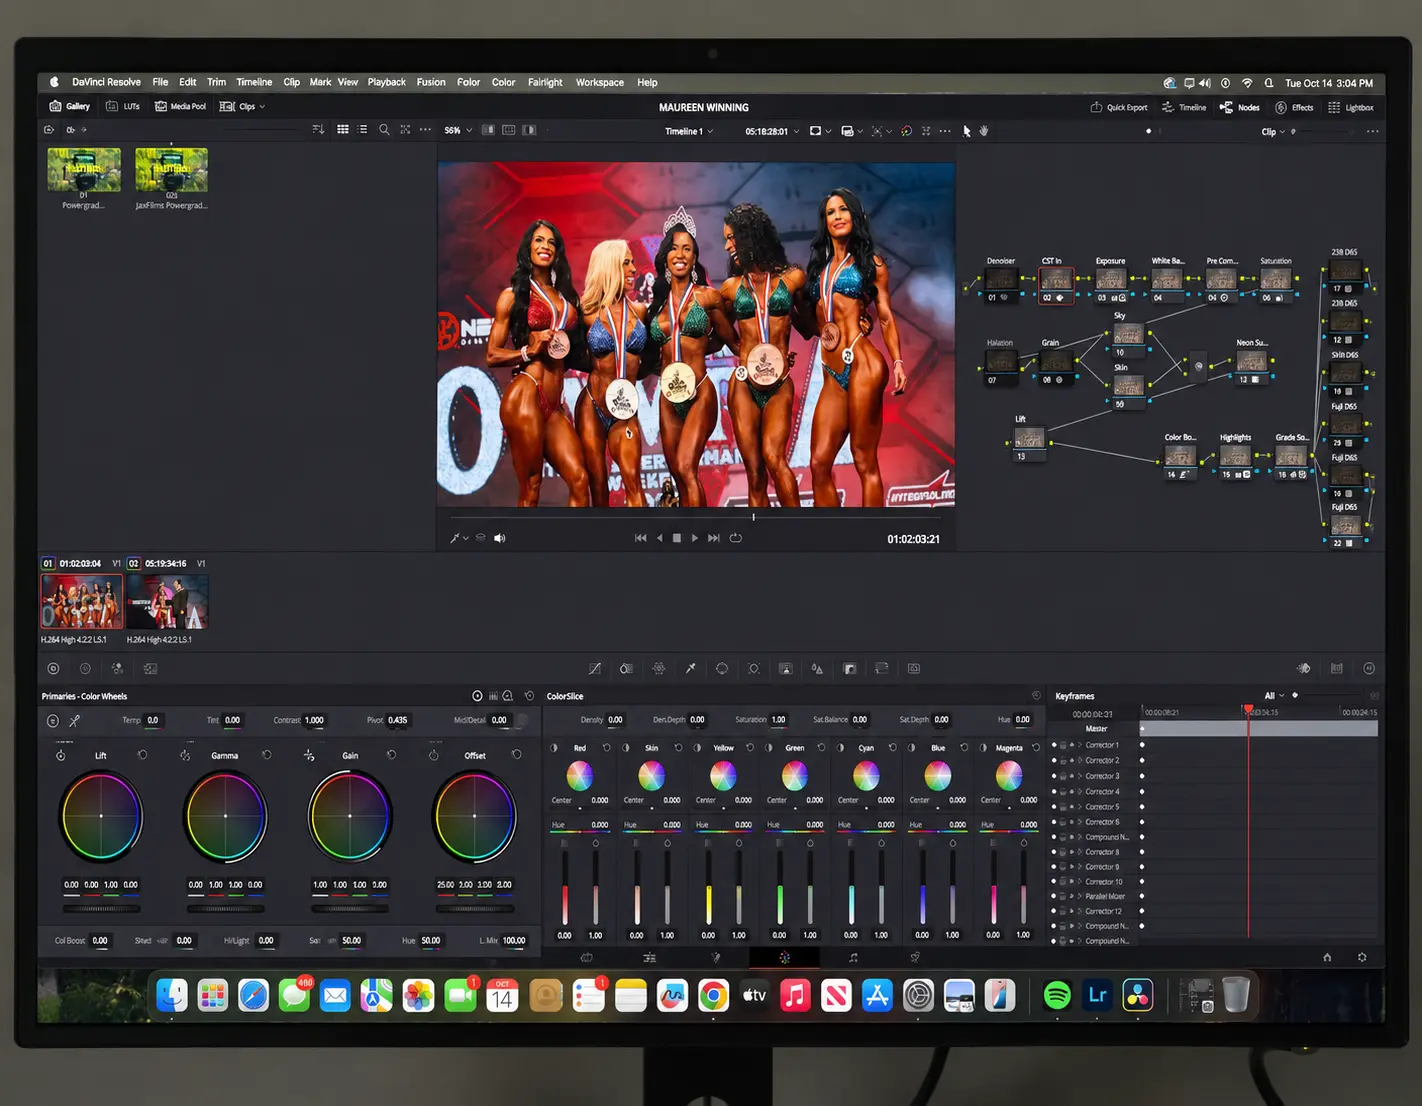The width and height of the screenshot is (1422, 1106).
Task: Switch gallery to list view
Action: point(363,130)
